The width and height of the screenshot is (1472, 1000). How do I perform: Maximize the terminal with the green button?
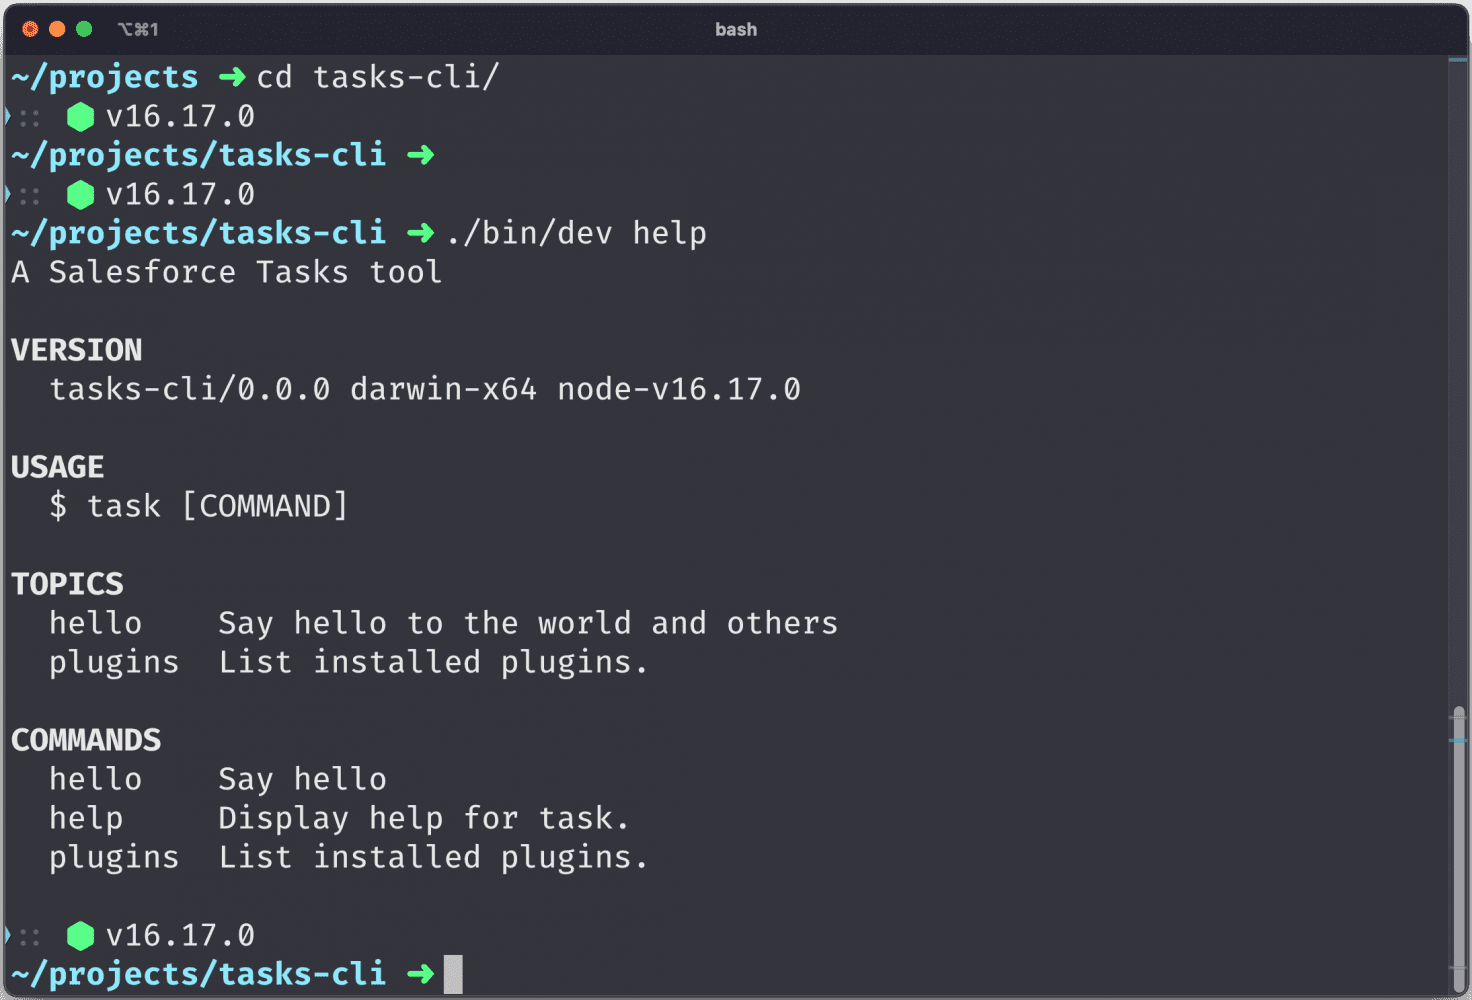[x=84, y=29]
